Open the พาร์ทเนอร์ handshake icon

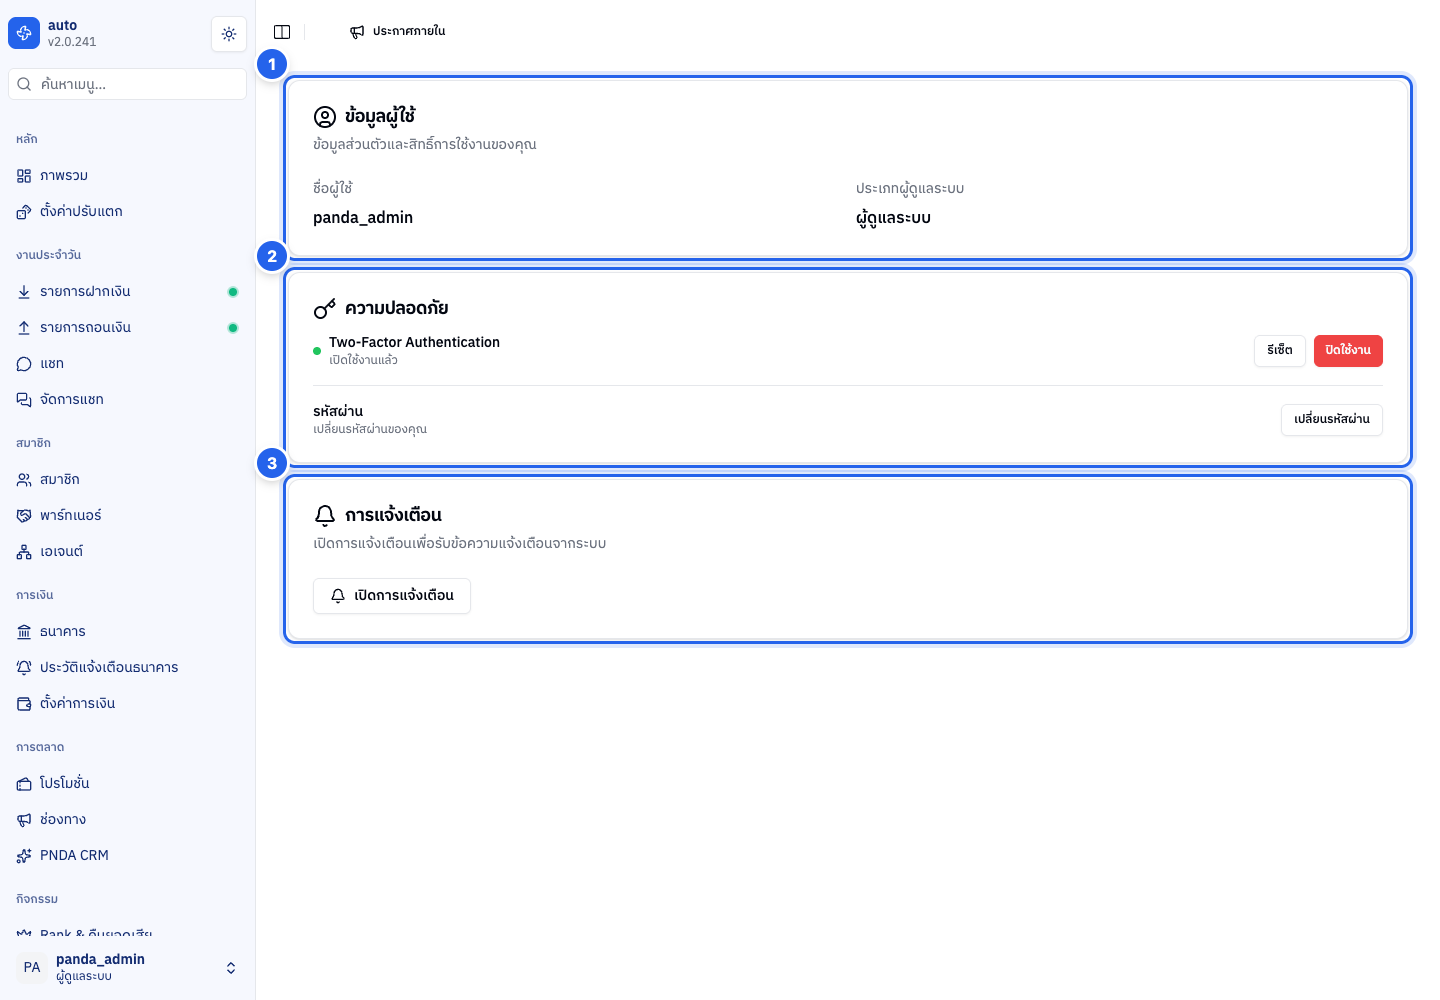[x=24, y=516]
